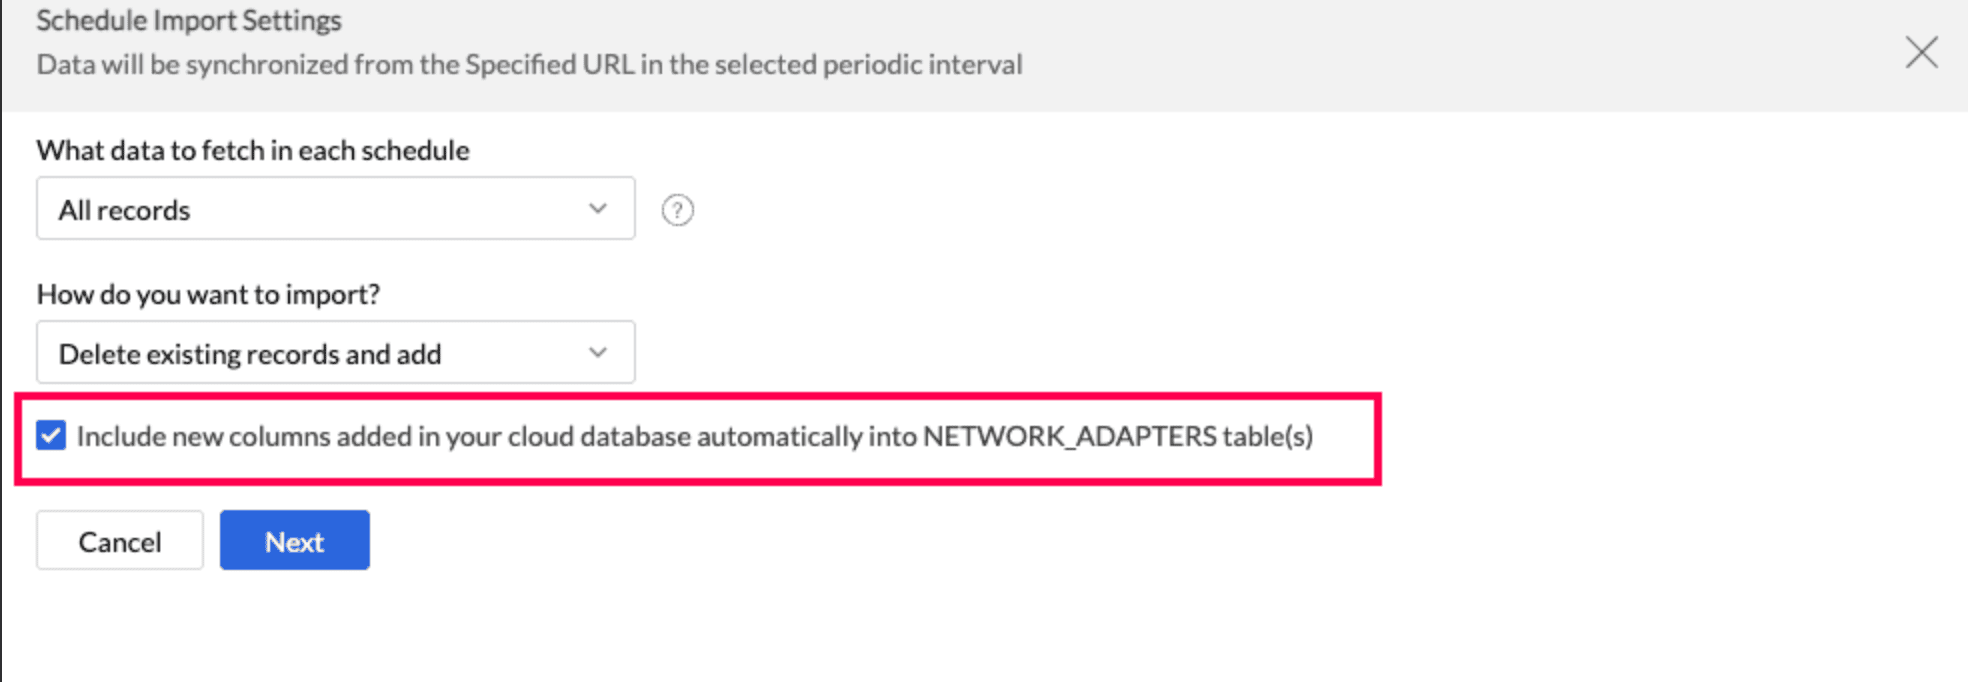This screenshot has width=1968, height=682.
Task: Cancel the schedule import settings
Action: coord(119,541)
